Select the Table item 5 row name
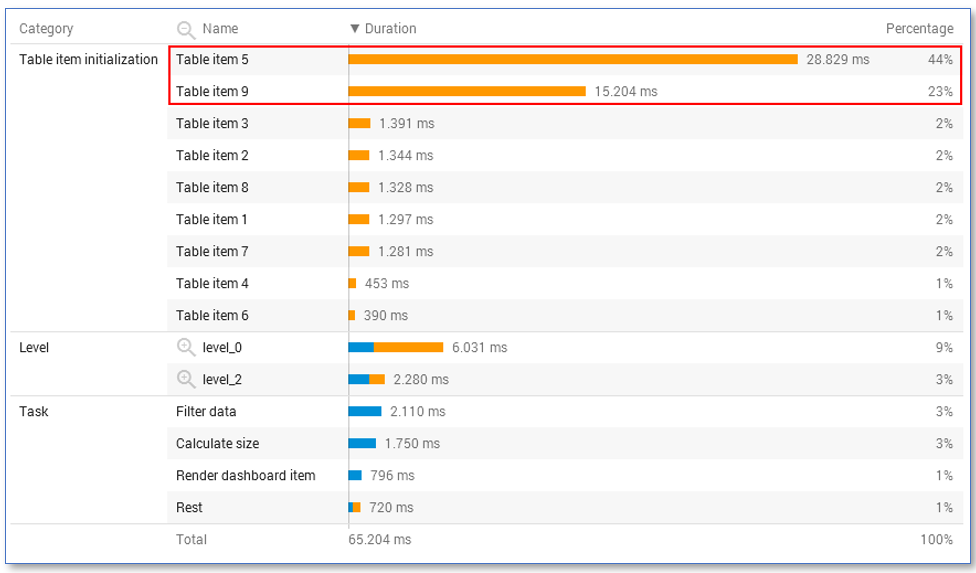 [x=212, y=60]
